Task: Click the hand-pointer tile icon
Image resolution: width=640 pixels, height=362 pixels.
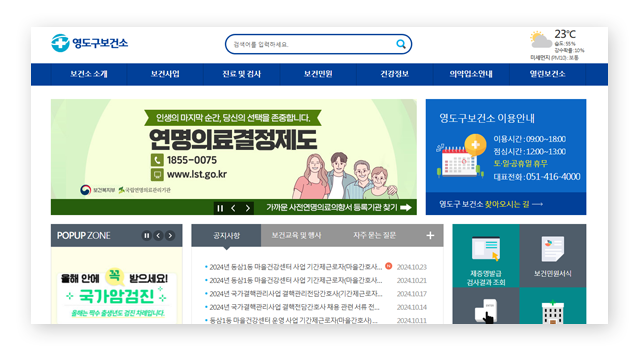Action: [x=485, y=311]
